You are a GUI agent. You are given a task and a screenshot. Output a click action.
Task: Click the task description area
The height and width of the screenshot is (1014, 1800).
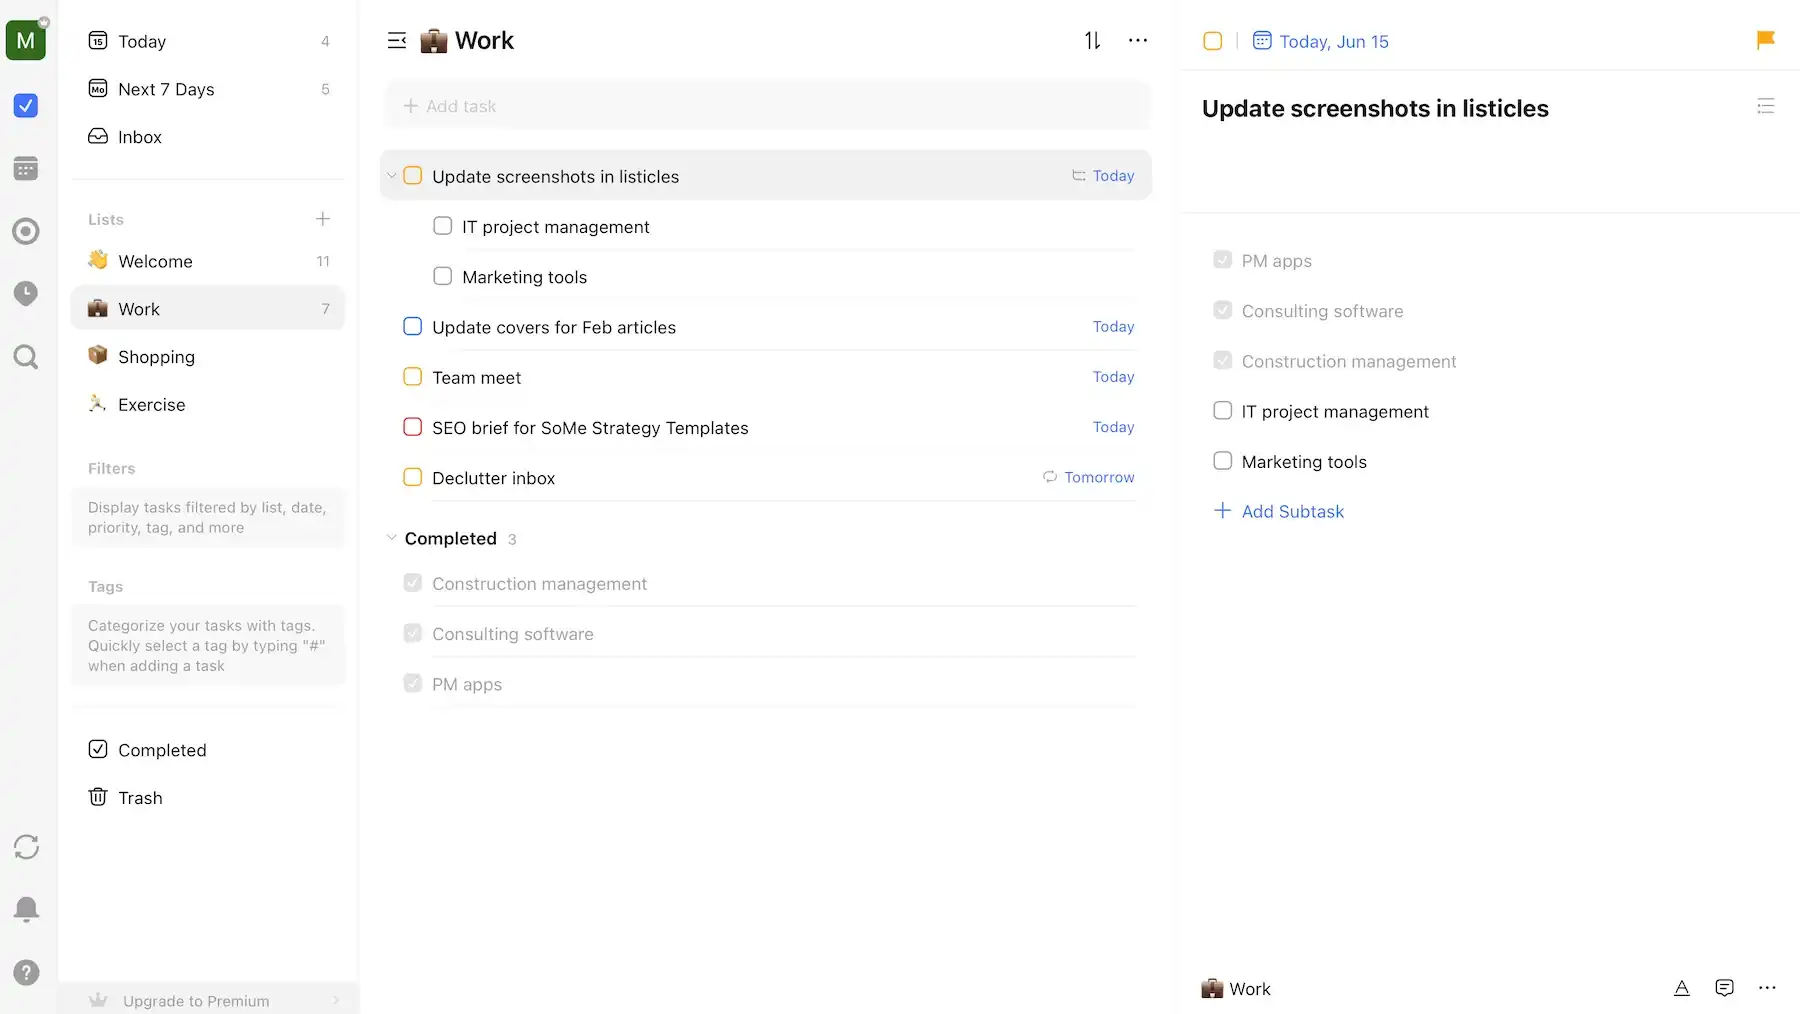[1490, 170]
